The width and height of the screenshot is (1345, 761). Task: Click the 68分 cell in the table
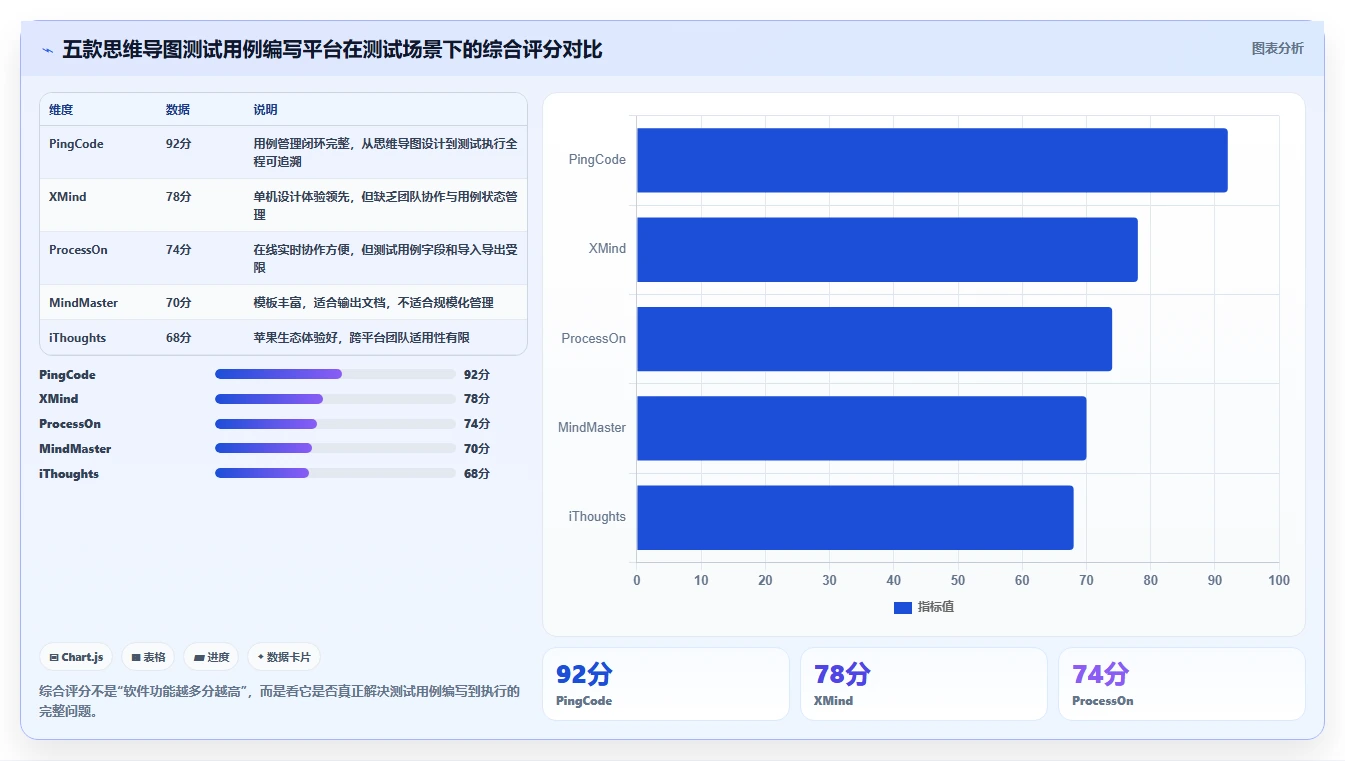(178, 338)
